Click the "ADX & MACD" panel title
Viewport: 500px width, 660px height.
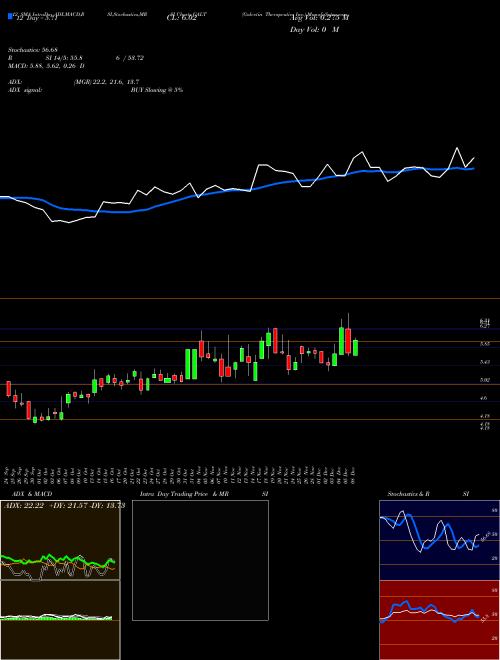(x=32, y=494)
